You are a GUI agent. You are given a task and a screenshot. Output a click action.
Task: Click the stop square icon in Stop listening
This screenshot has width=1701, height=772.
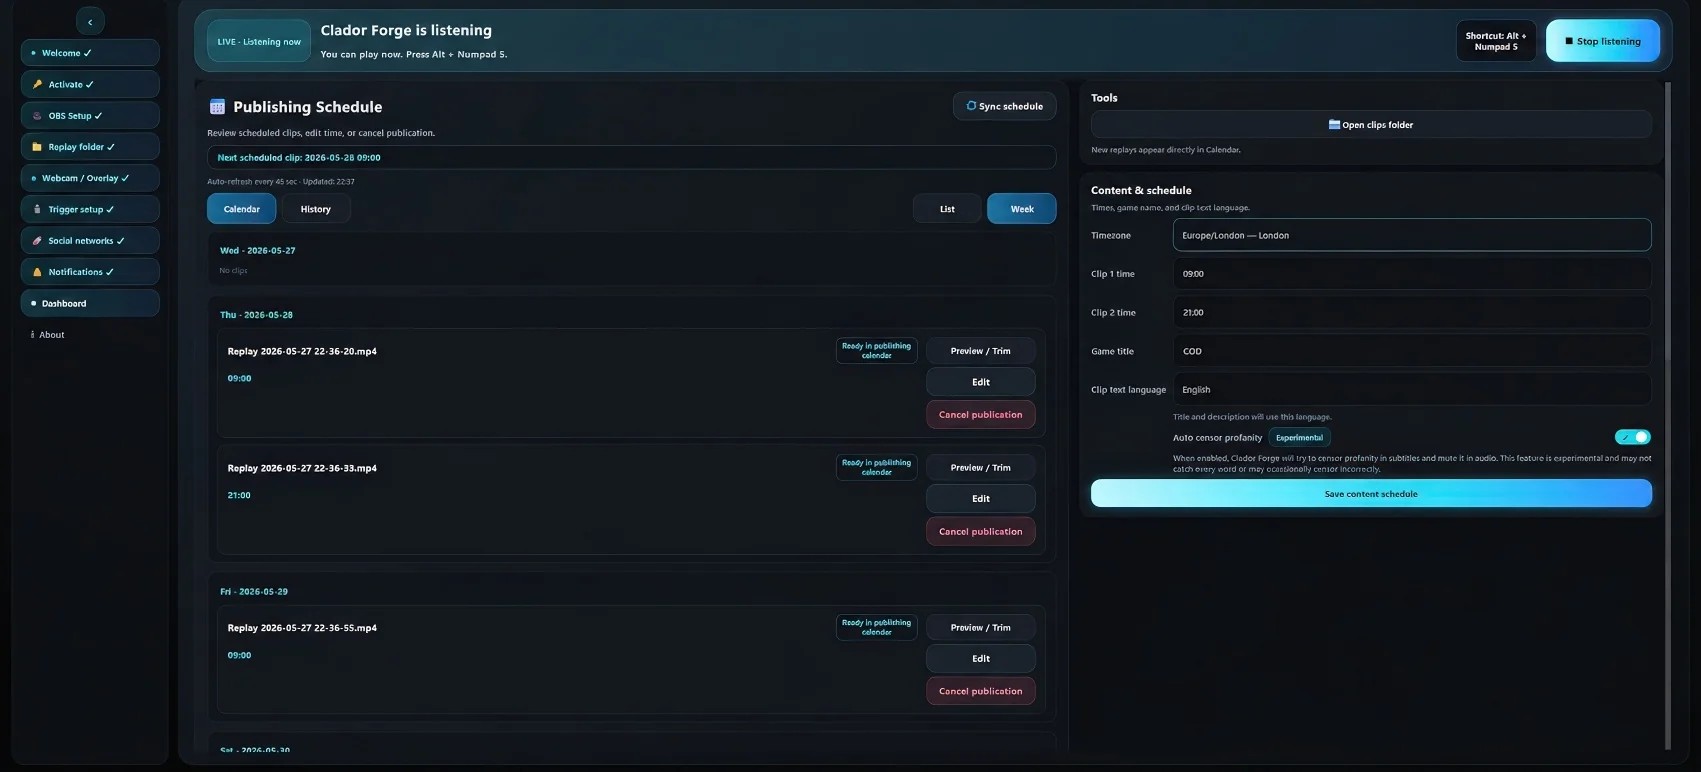point(1569,42)
